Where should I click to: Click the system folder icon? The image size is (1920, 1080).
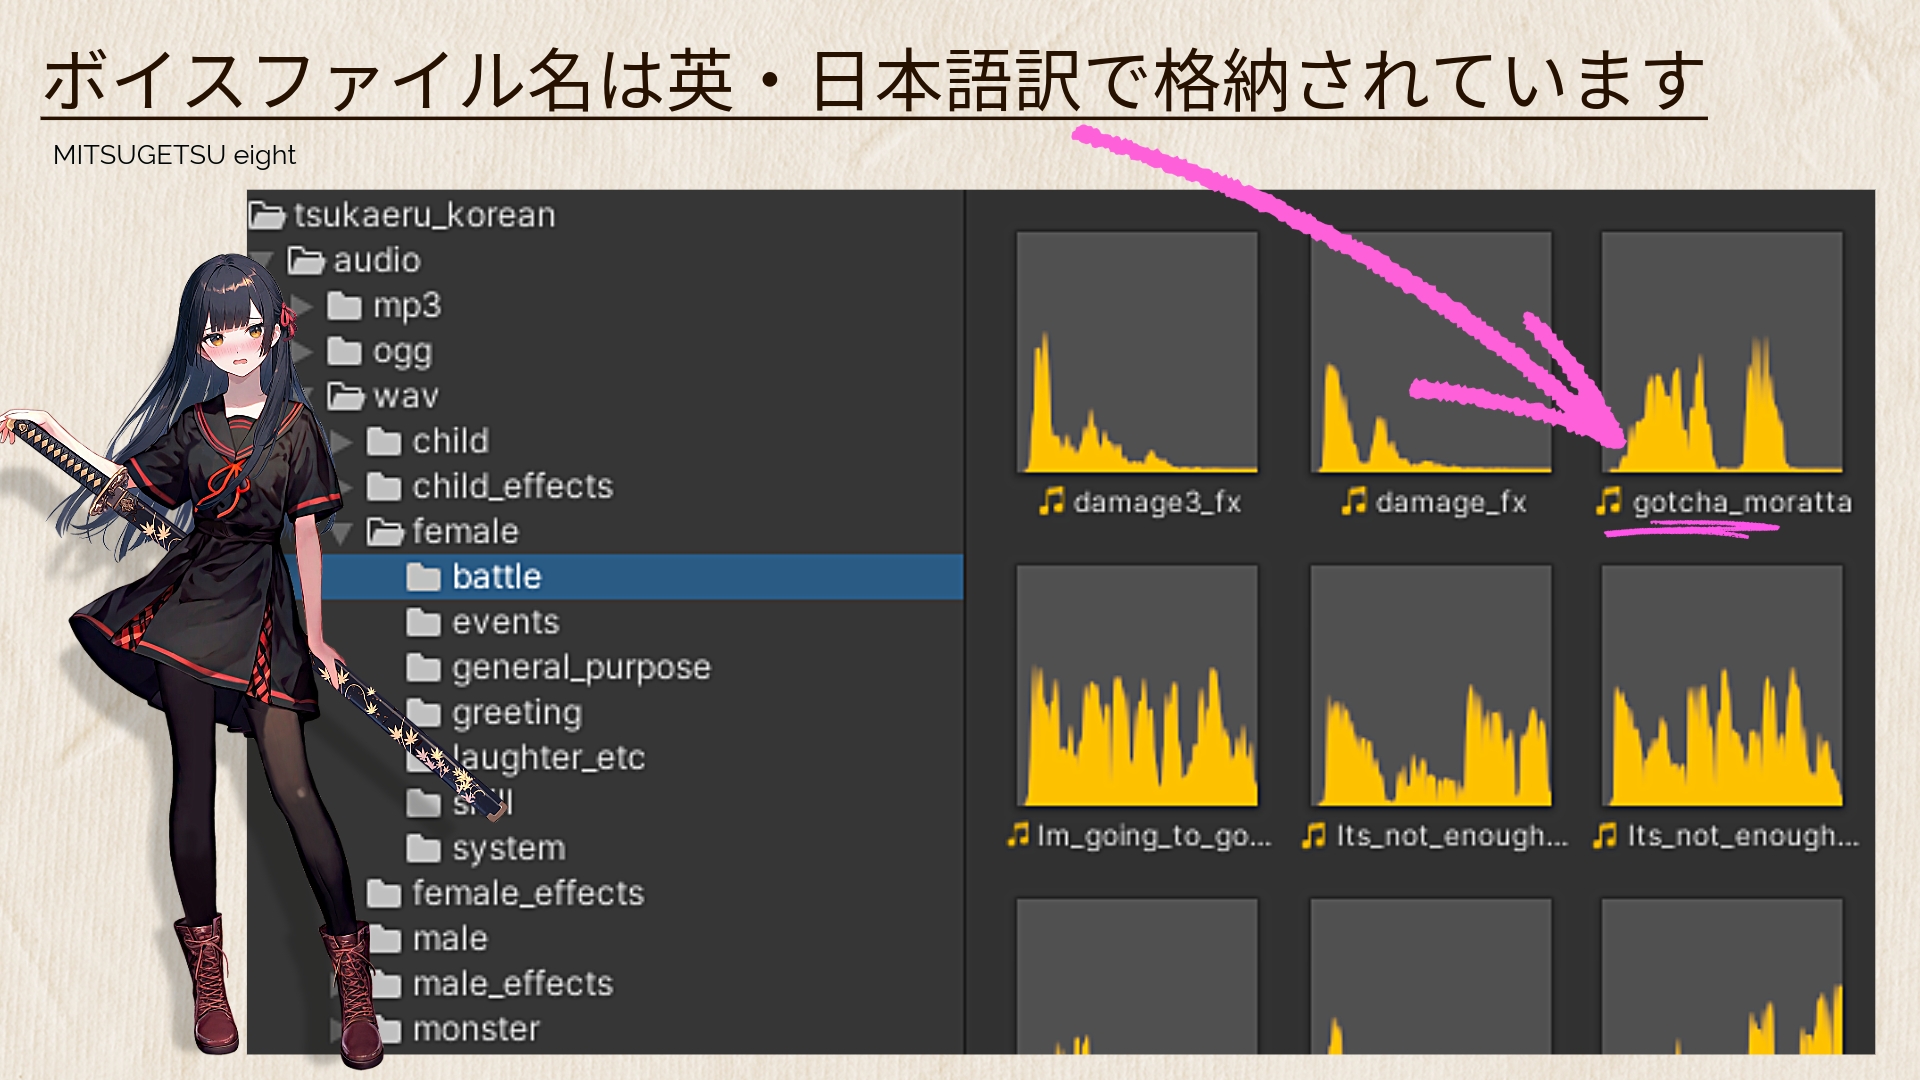coord(423,849)
